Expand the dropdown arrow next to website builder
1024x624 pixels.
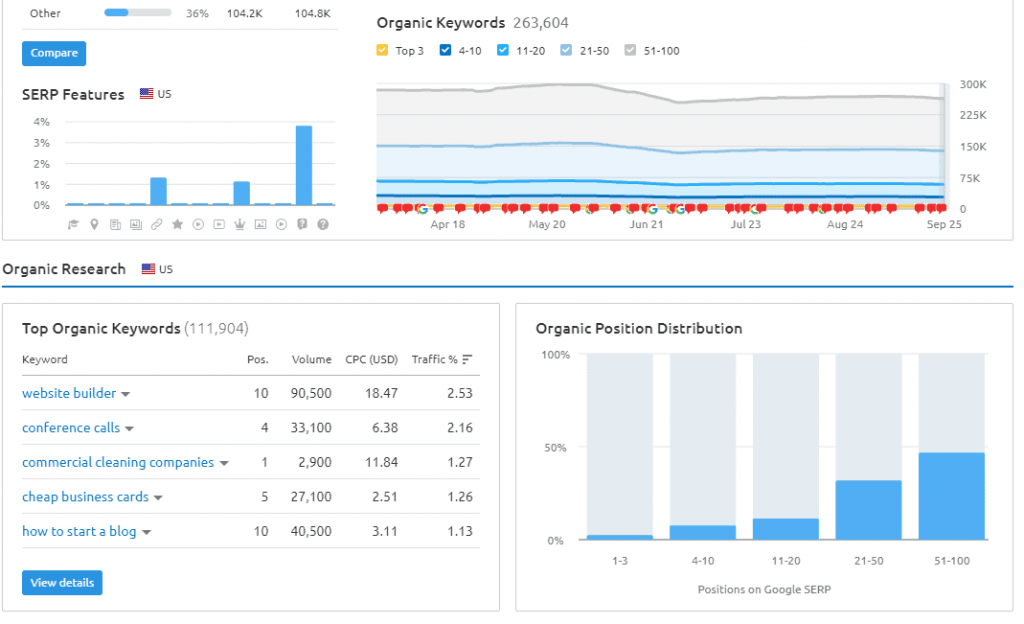[125, 394]
